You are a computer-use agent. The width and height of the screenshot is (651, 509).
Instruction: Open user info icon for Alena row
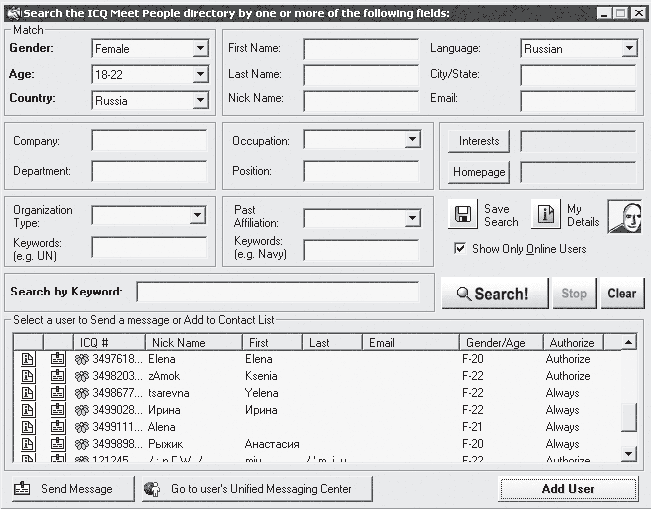coord(28,427)
